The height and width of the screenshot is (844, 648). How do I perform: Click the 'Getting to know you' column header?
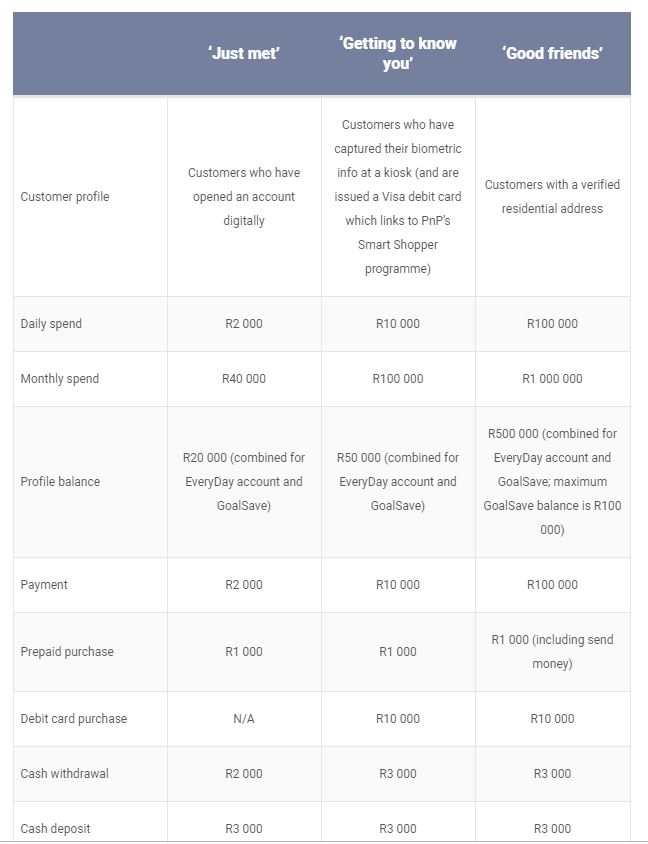(398, 53)
